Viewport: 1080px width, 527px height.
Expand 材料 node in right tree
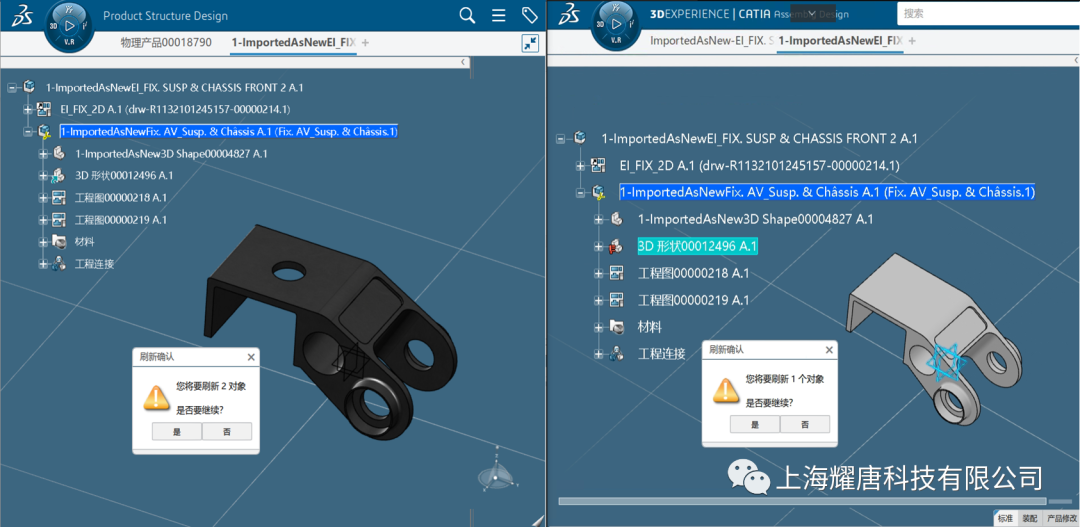599,327
